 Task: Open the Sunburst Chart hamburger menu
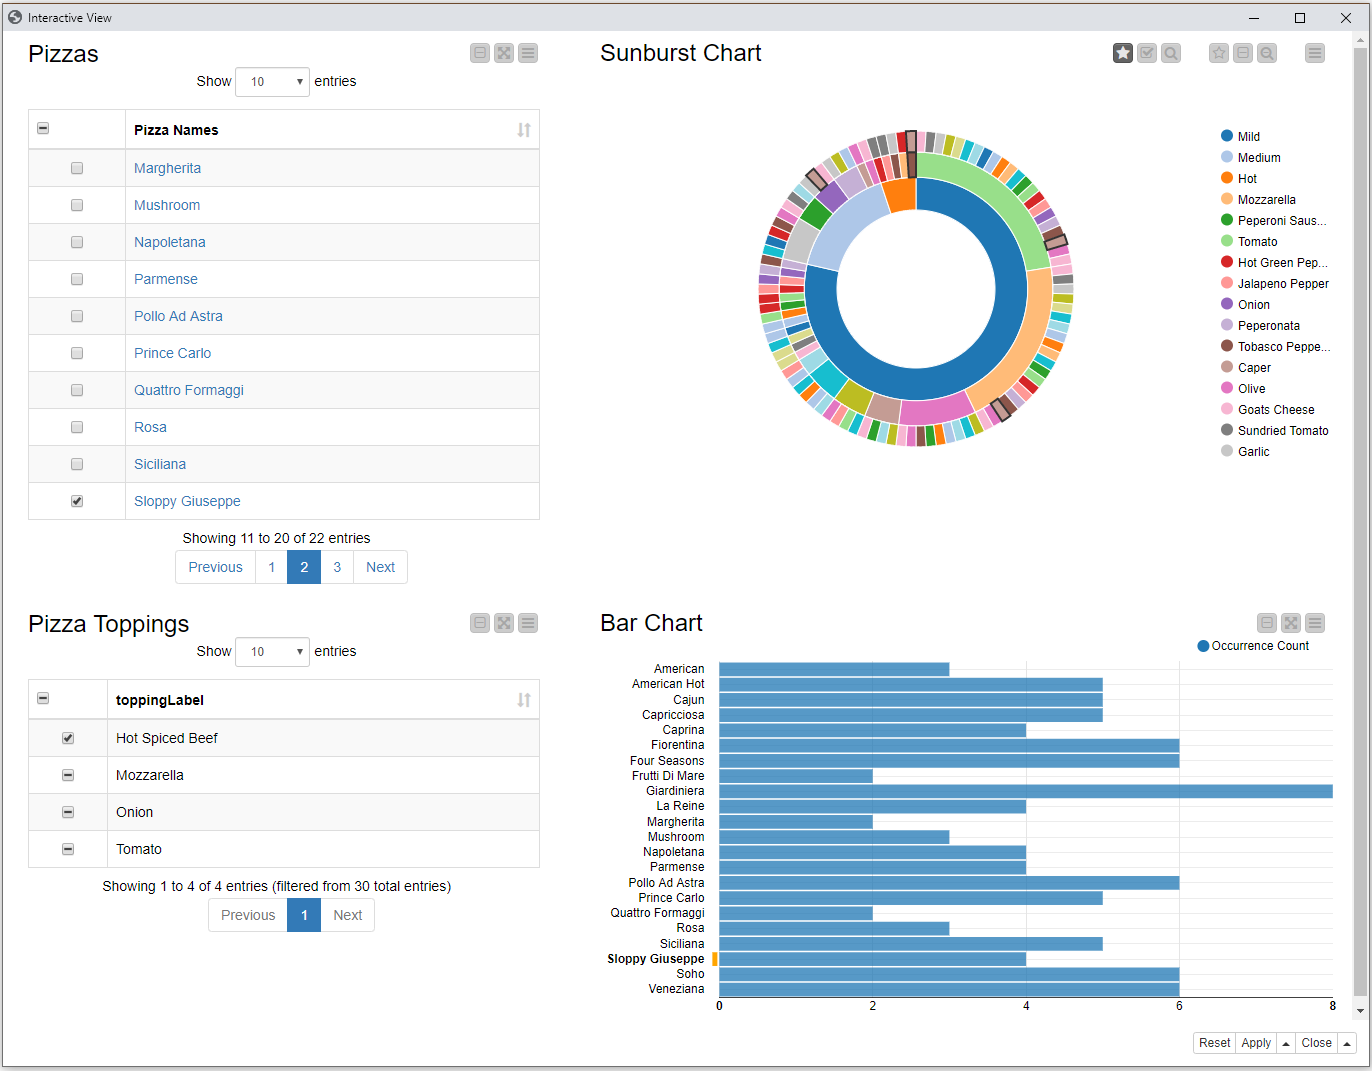coord(1315,53)
